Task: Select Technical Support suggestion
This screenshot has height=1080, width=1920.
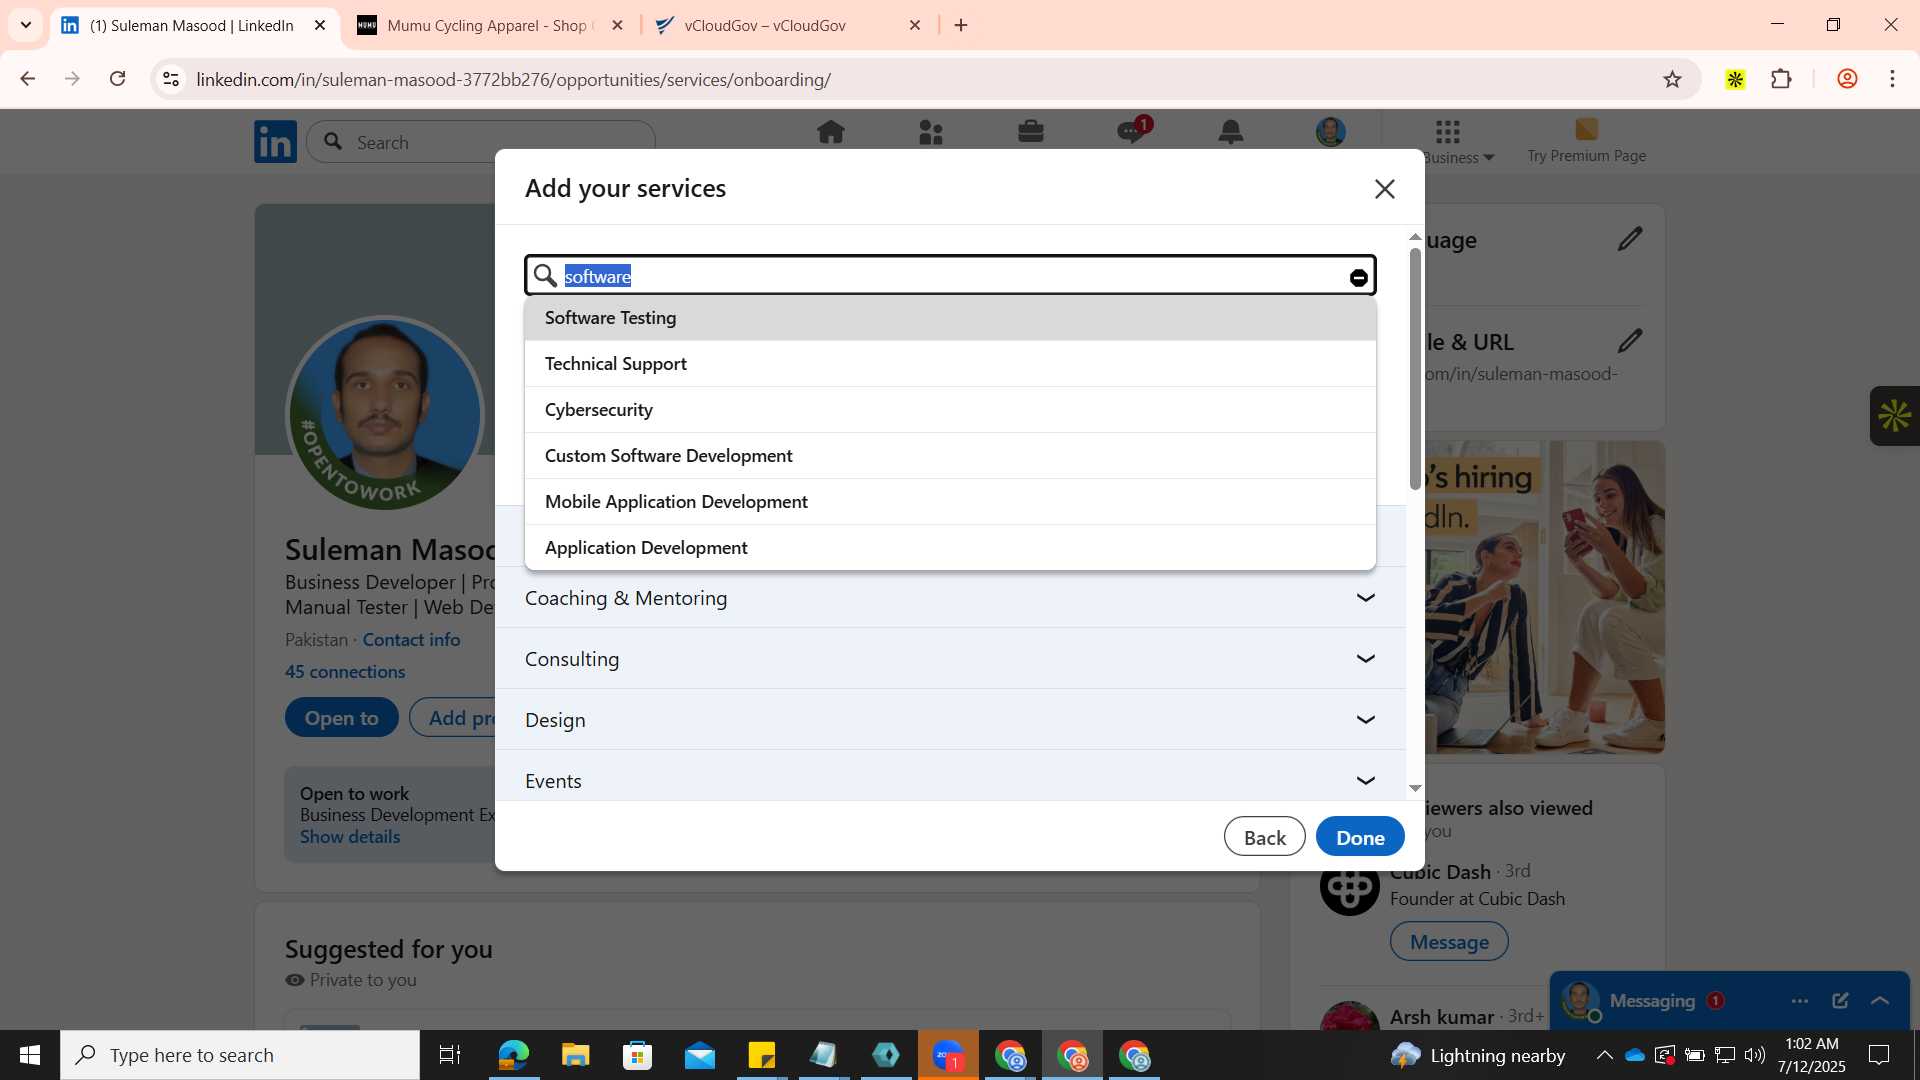Action: [x=950, y=364]
